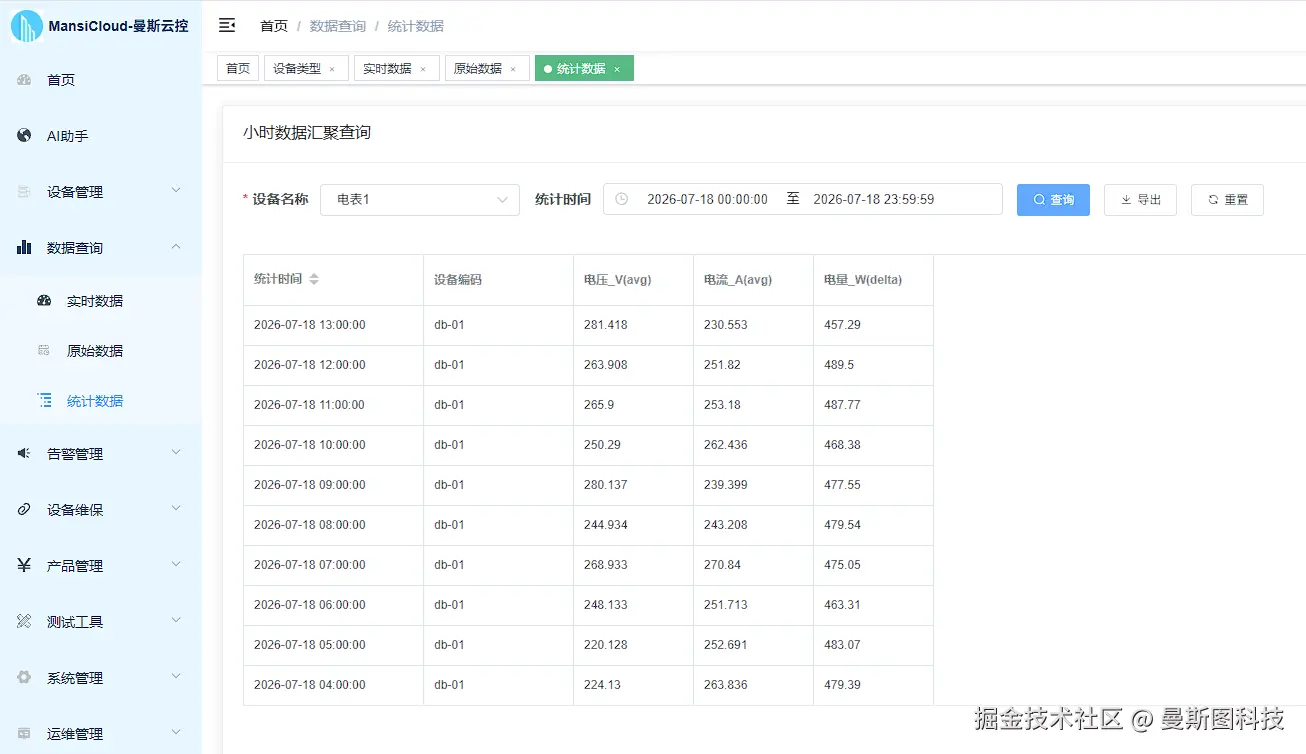The image size is (1306, 754).
Task: Click the 重置 reset button
Action: click(1227, 199)
